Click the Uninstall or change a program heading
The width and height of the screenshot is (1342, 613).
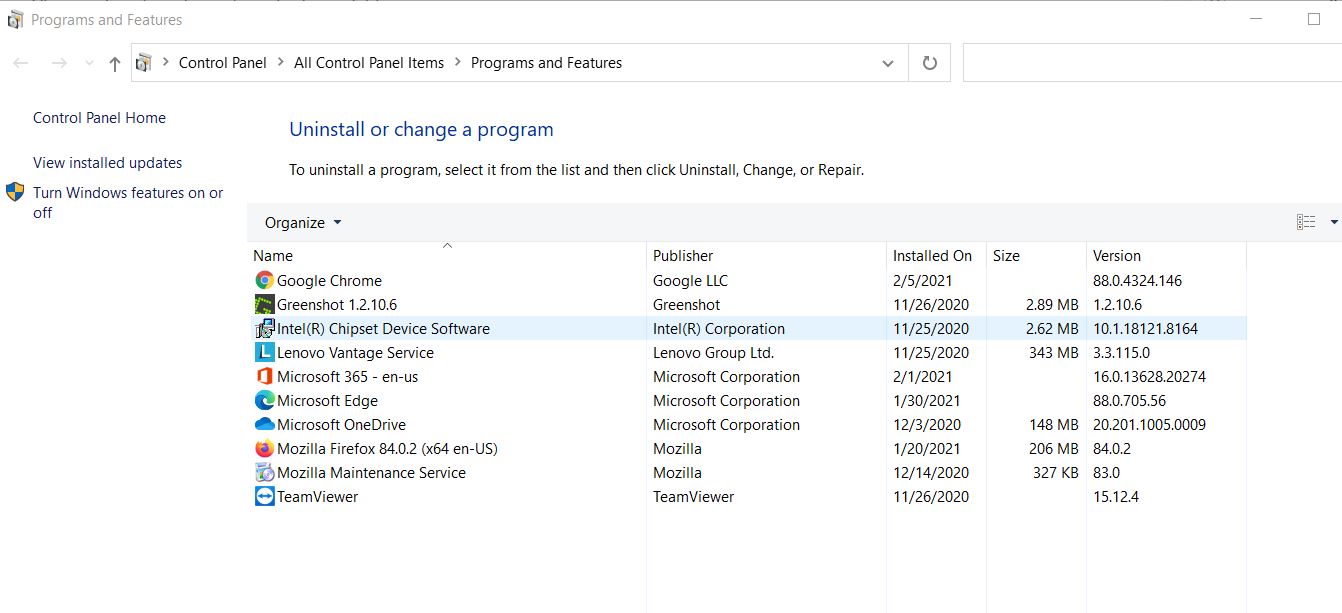click(x=421, y=129)
